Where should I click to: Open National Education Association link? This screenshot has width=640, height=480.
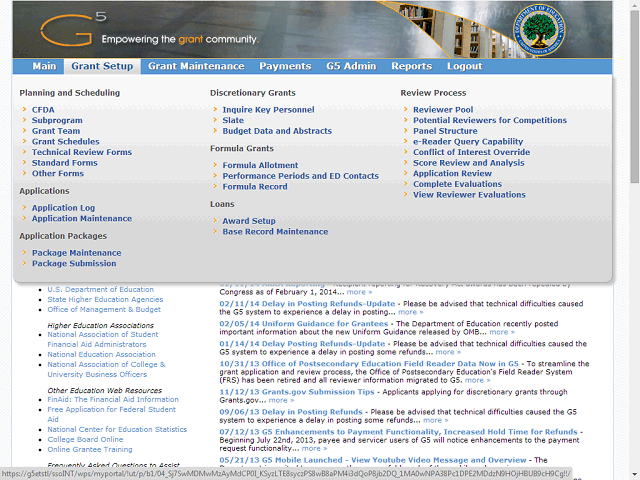point(101,354)
